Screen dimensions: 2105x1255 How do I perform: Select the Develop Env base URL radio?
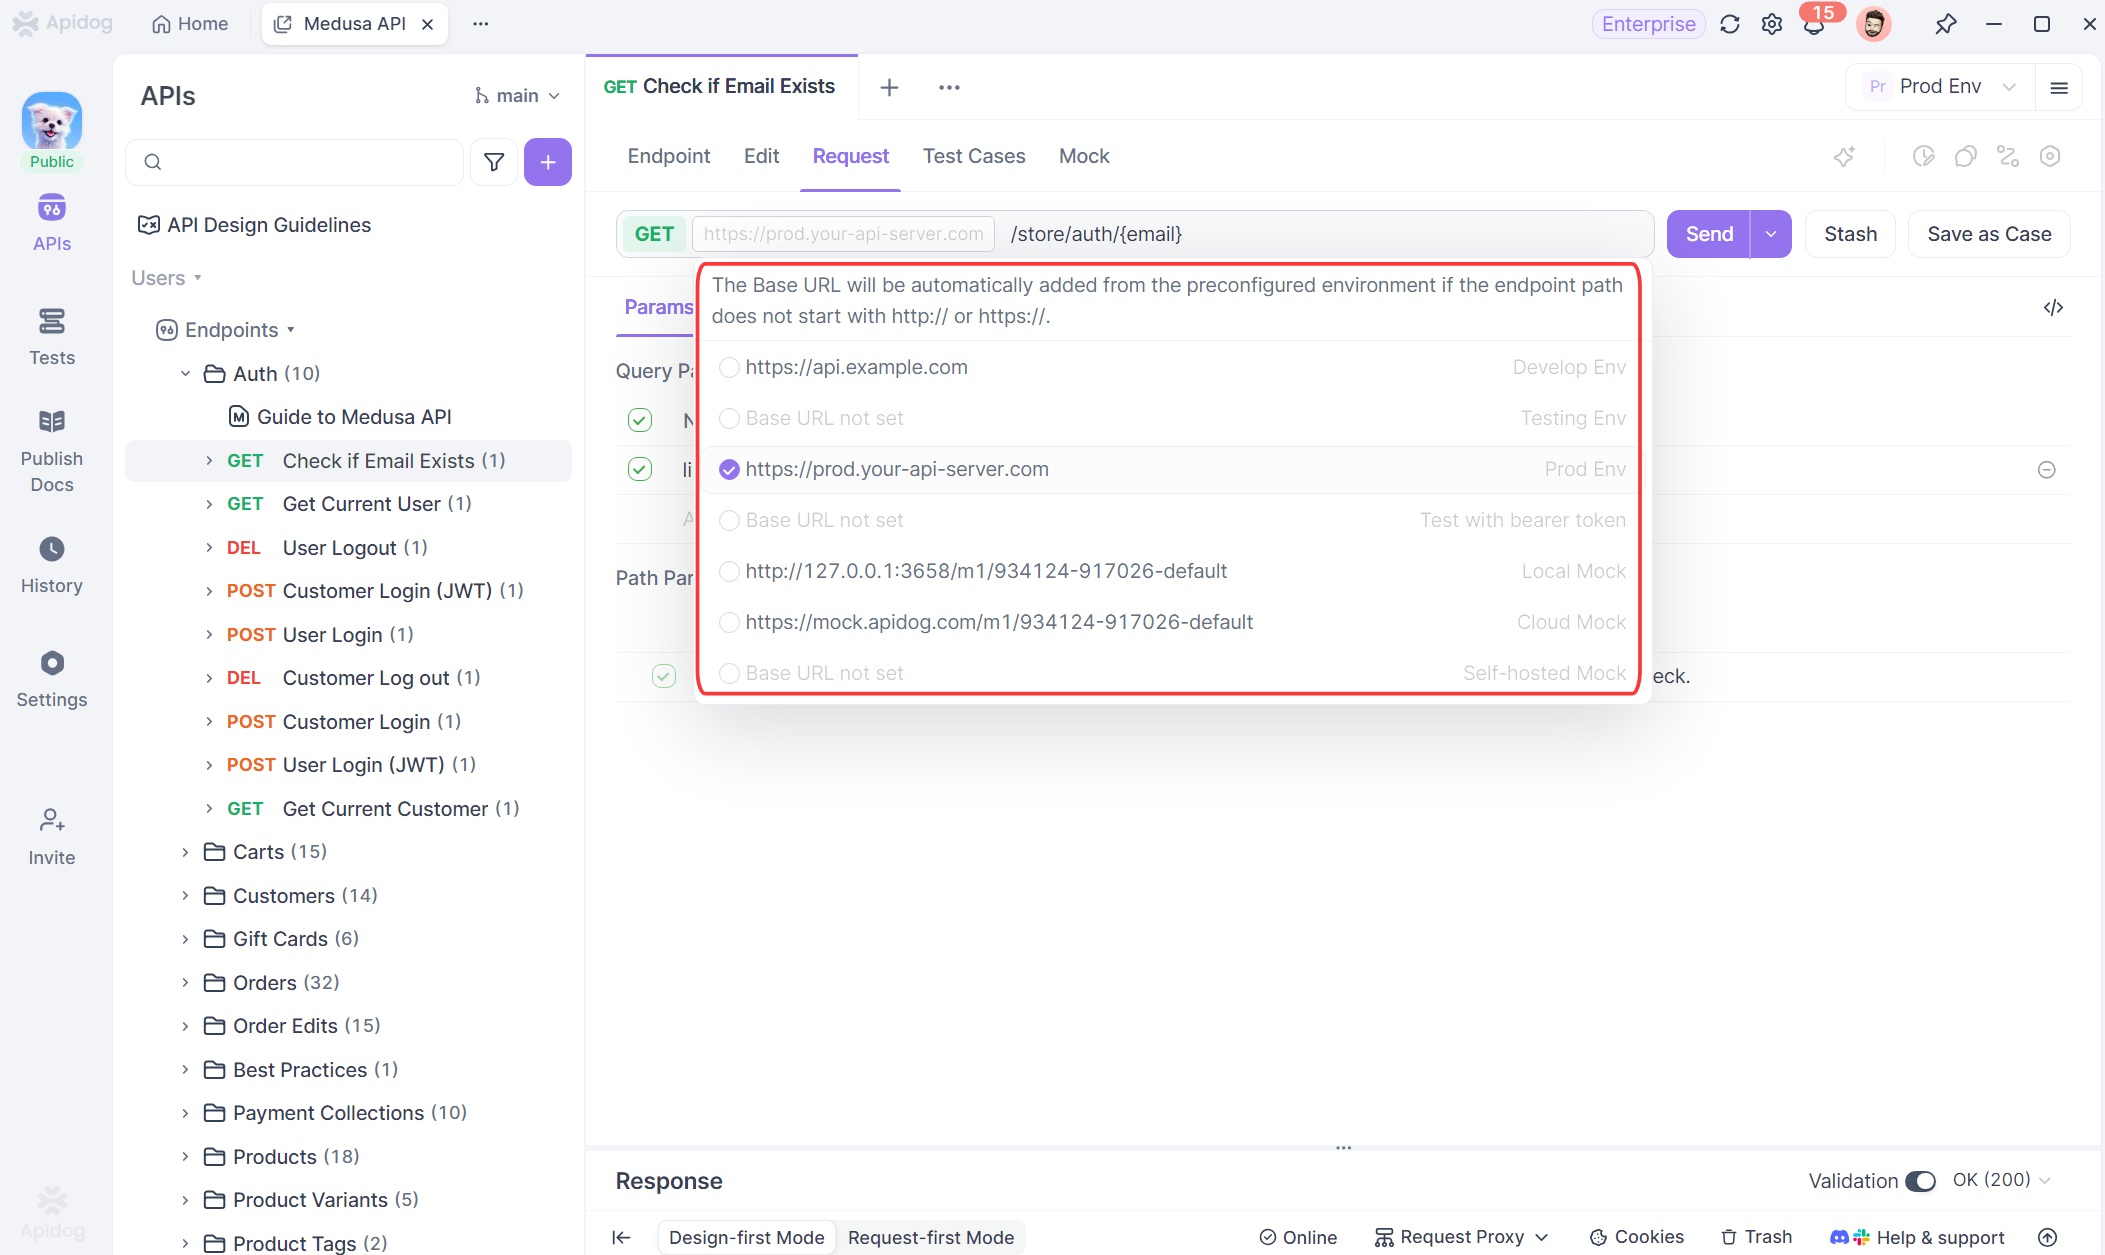coord(729,367)
